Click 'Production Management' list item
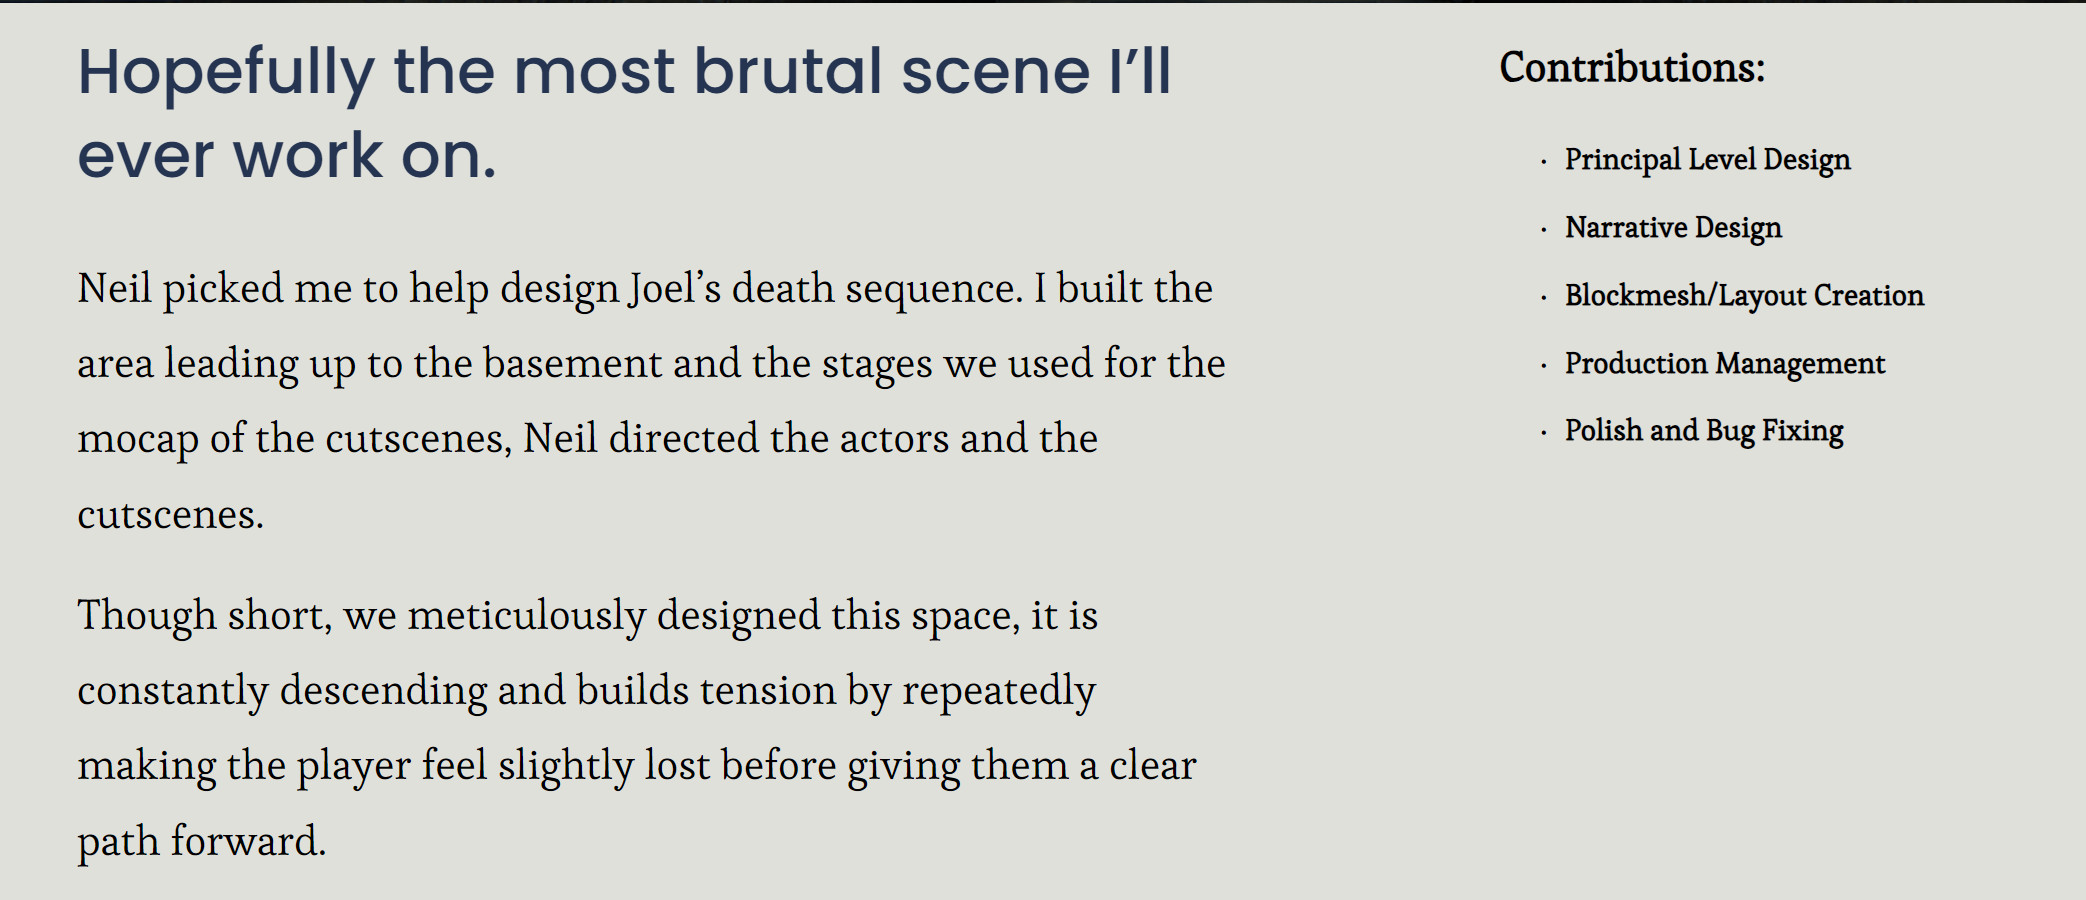 pos(1724,364)
